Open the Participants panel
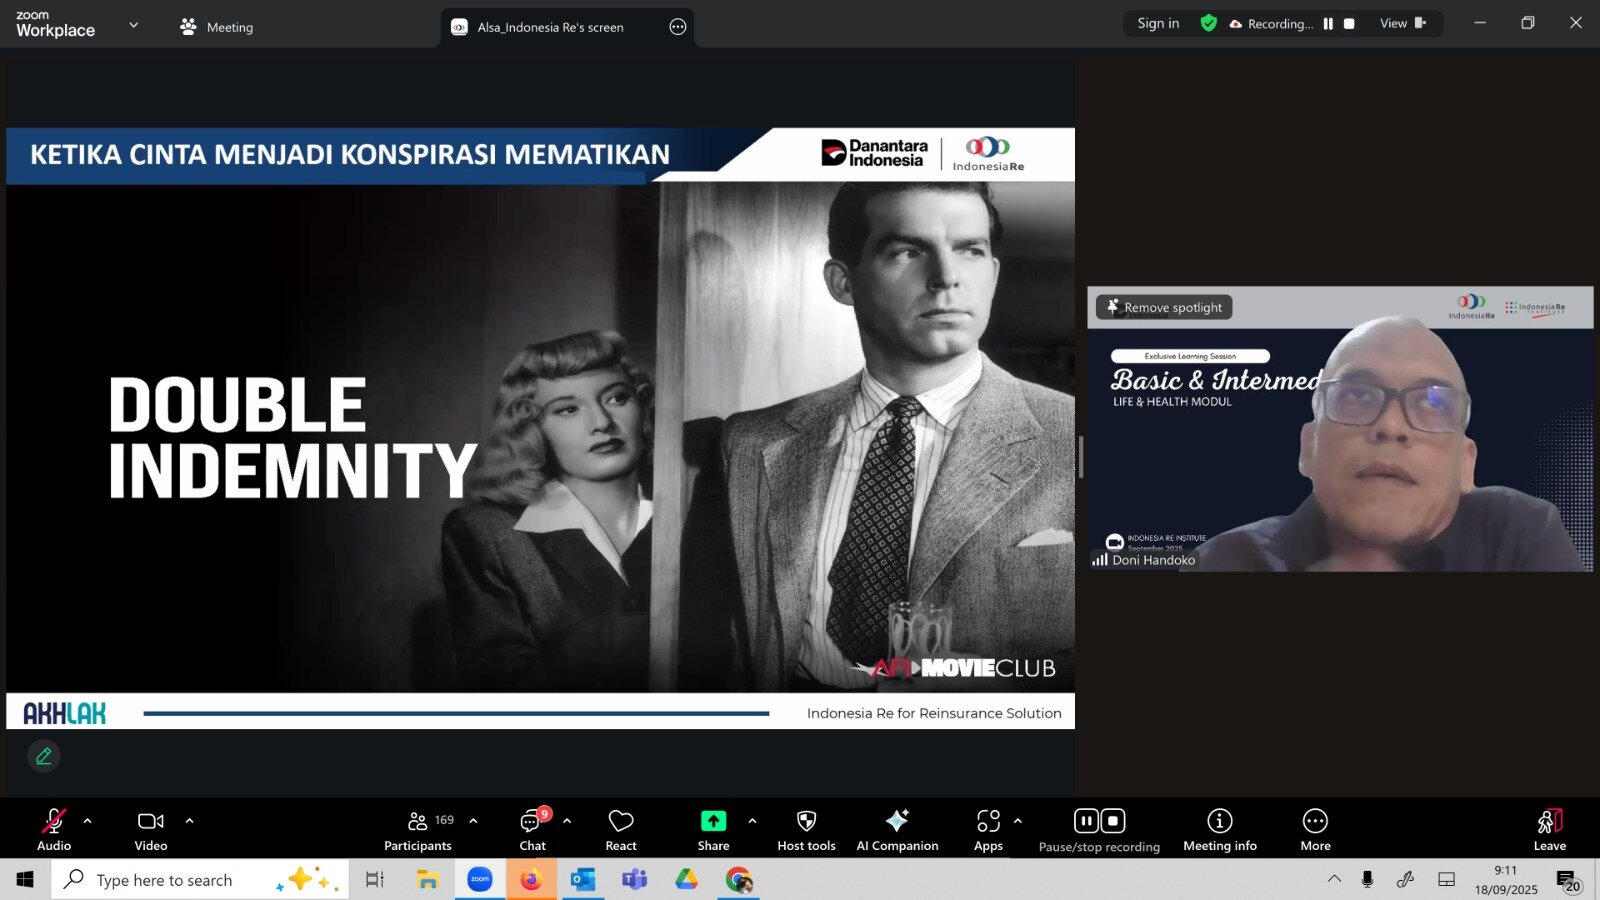This screenshot has width=1600, height=900. click(x=418, y=829)
